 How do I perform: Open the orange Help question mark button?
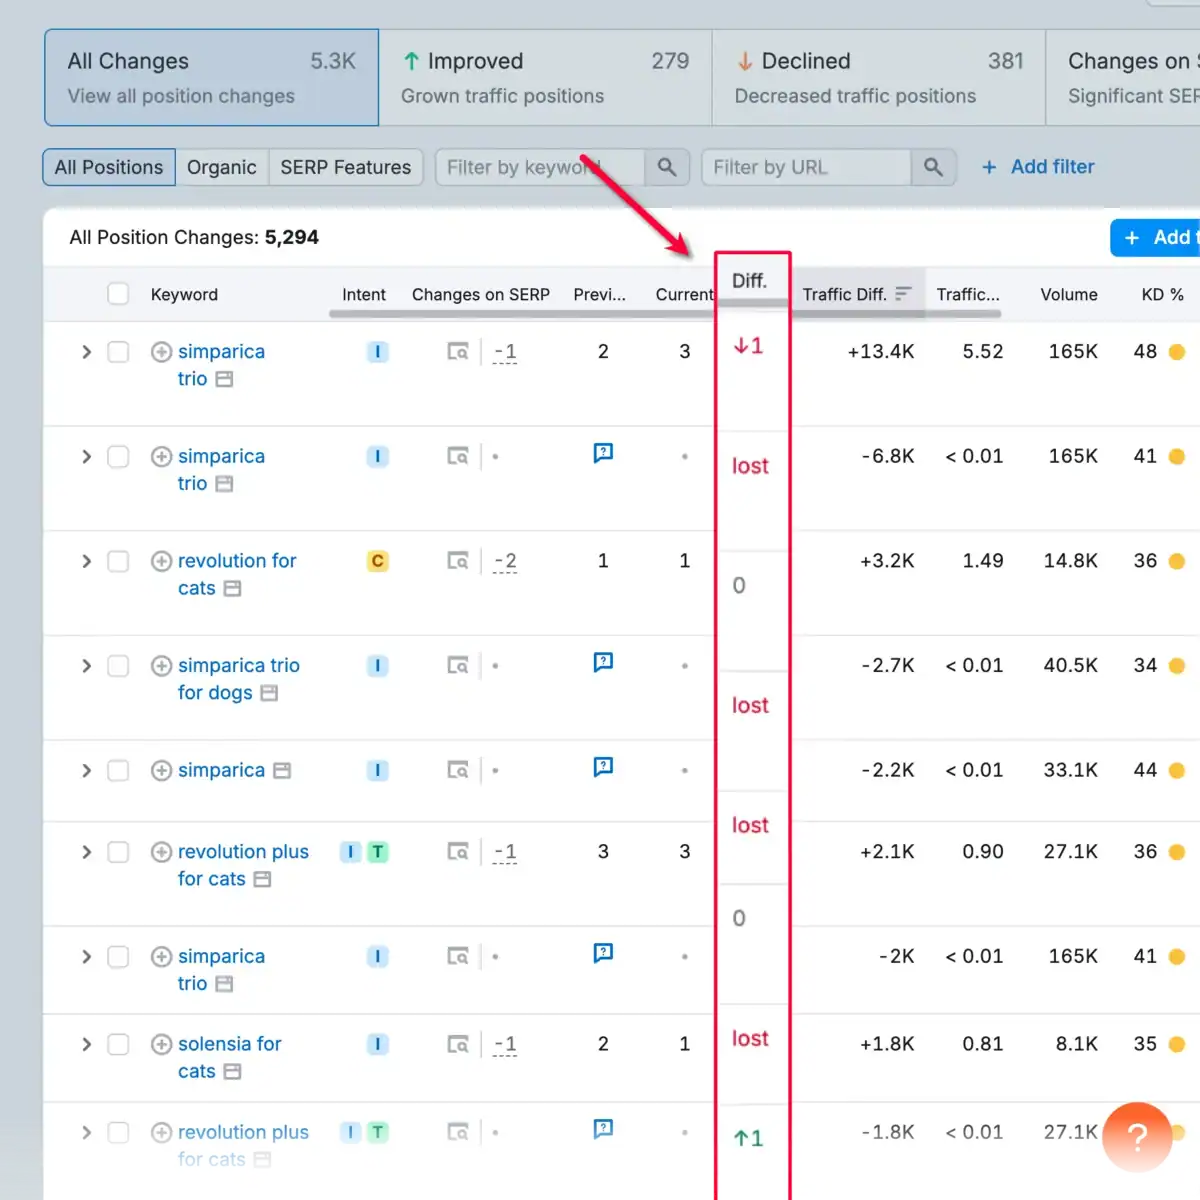point(1137,1138)
